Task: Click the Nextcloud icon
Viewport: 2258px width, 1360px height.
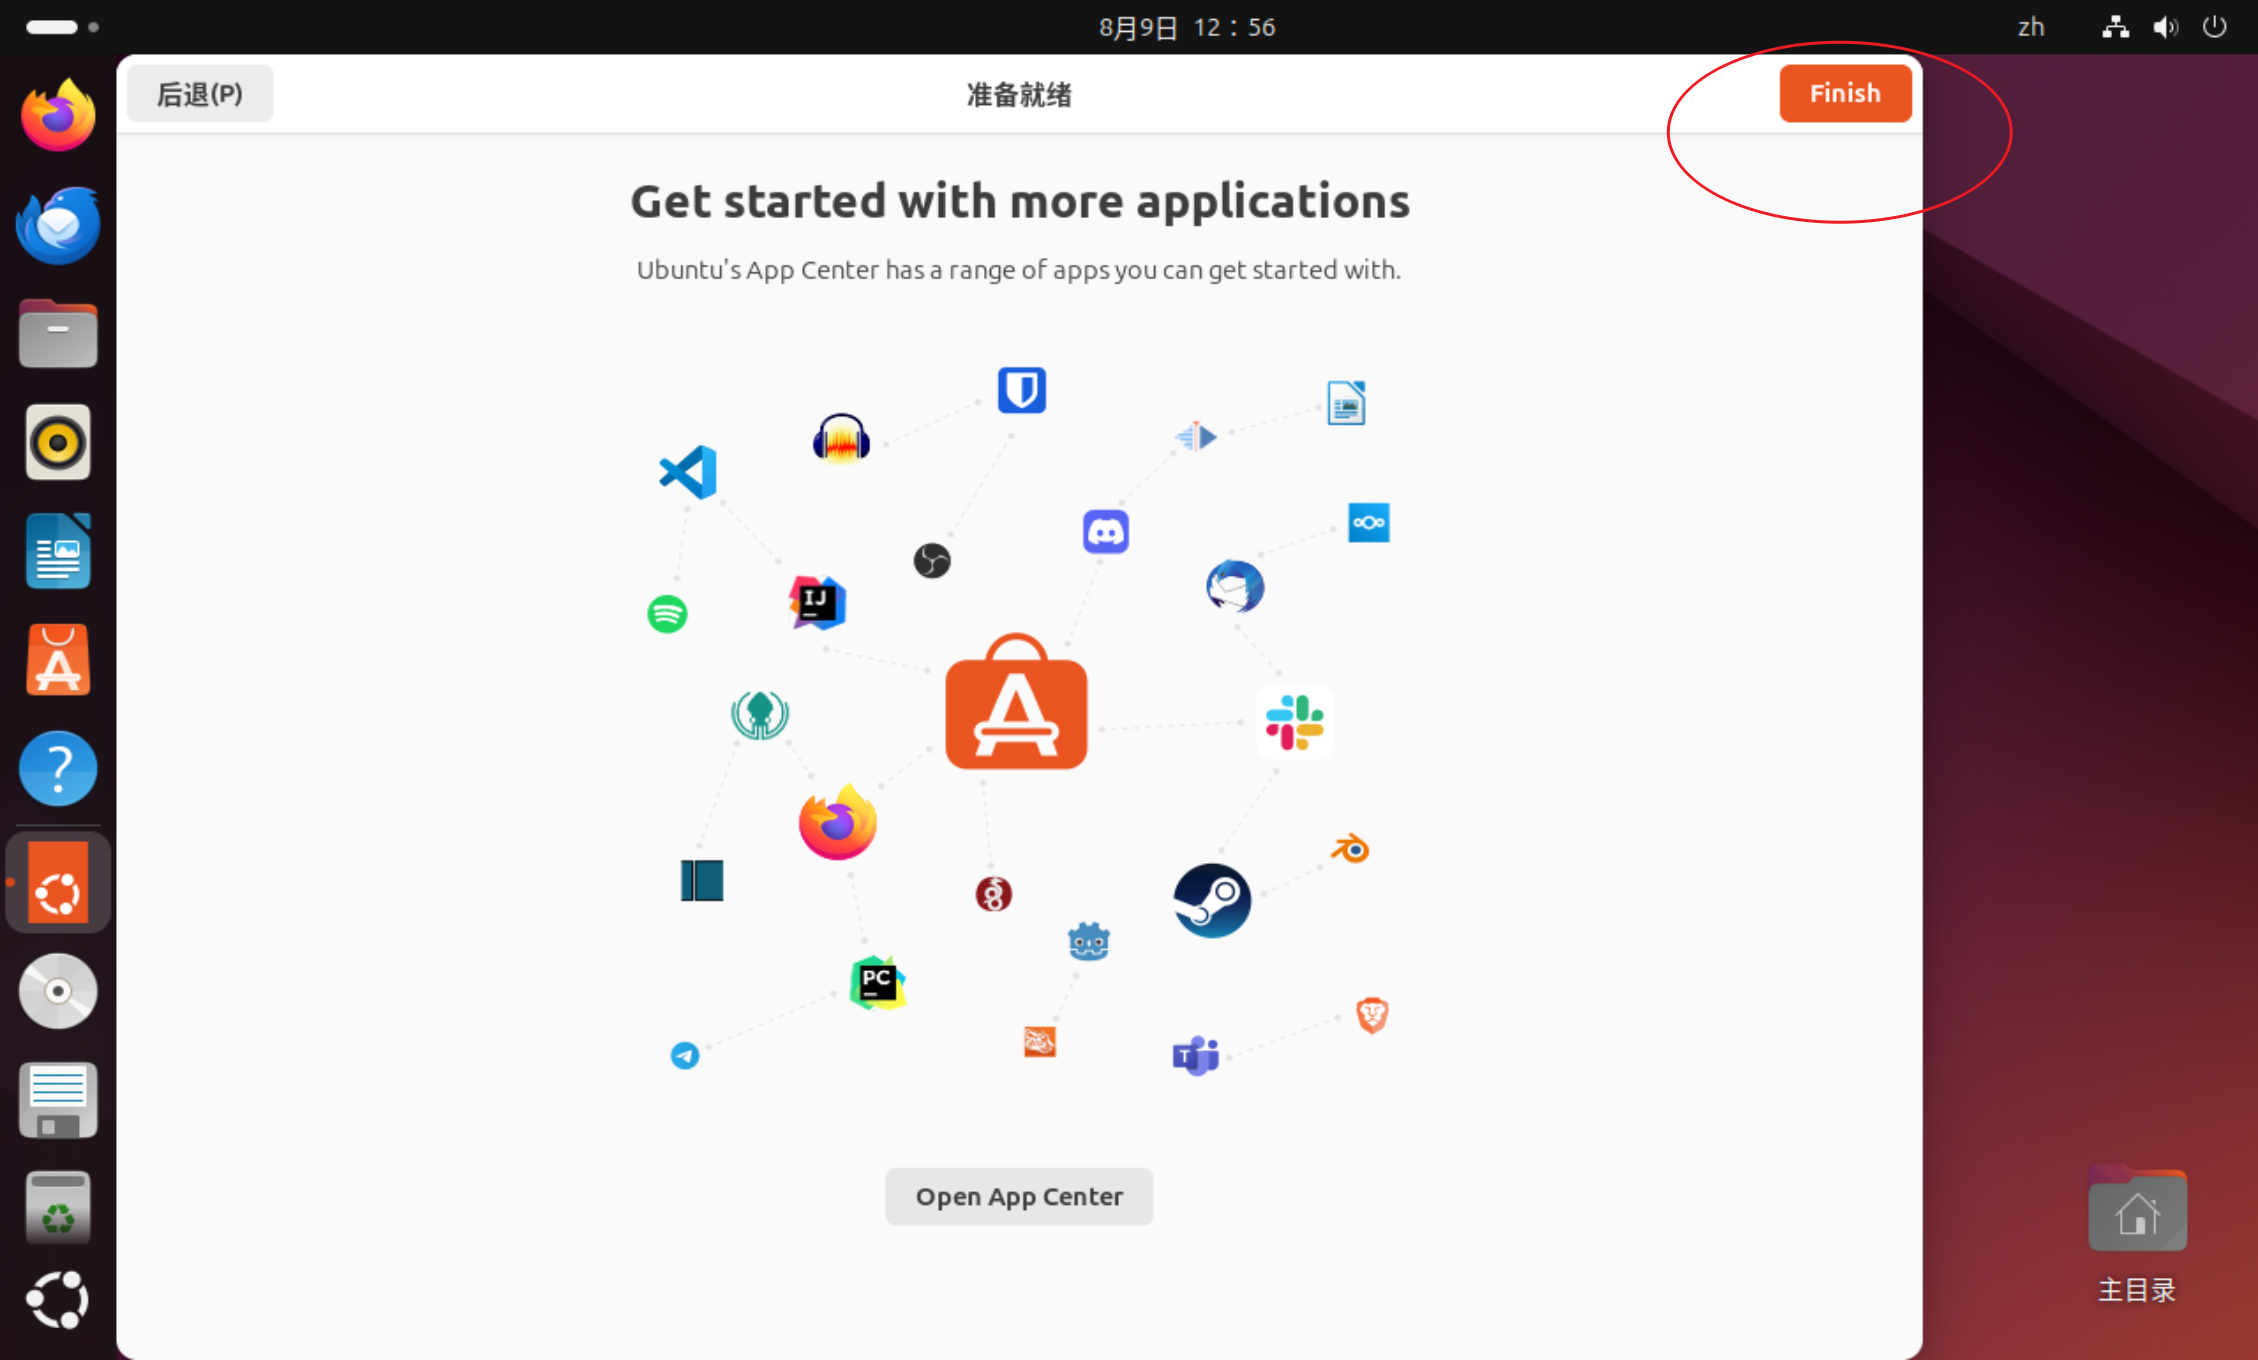Action: point(1368,522)
